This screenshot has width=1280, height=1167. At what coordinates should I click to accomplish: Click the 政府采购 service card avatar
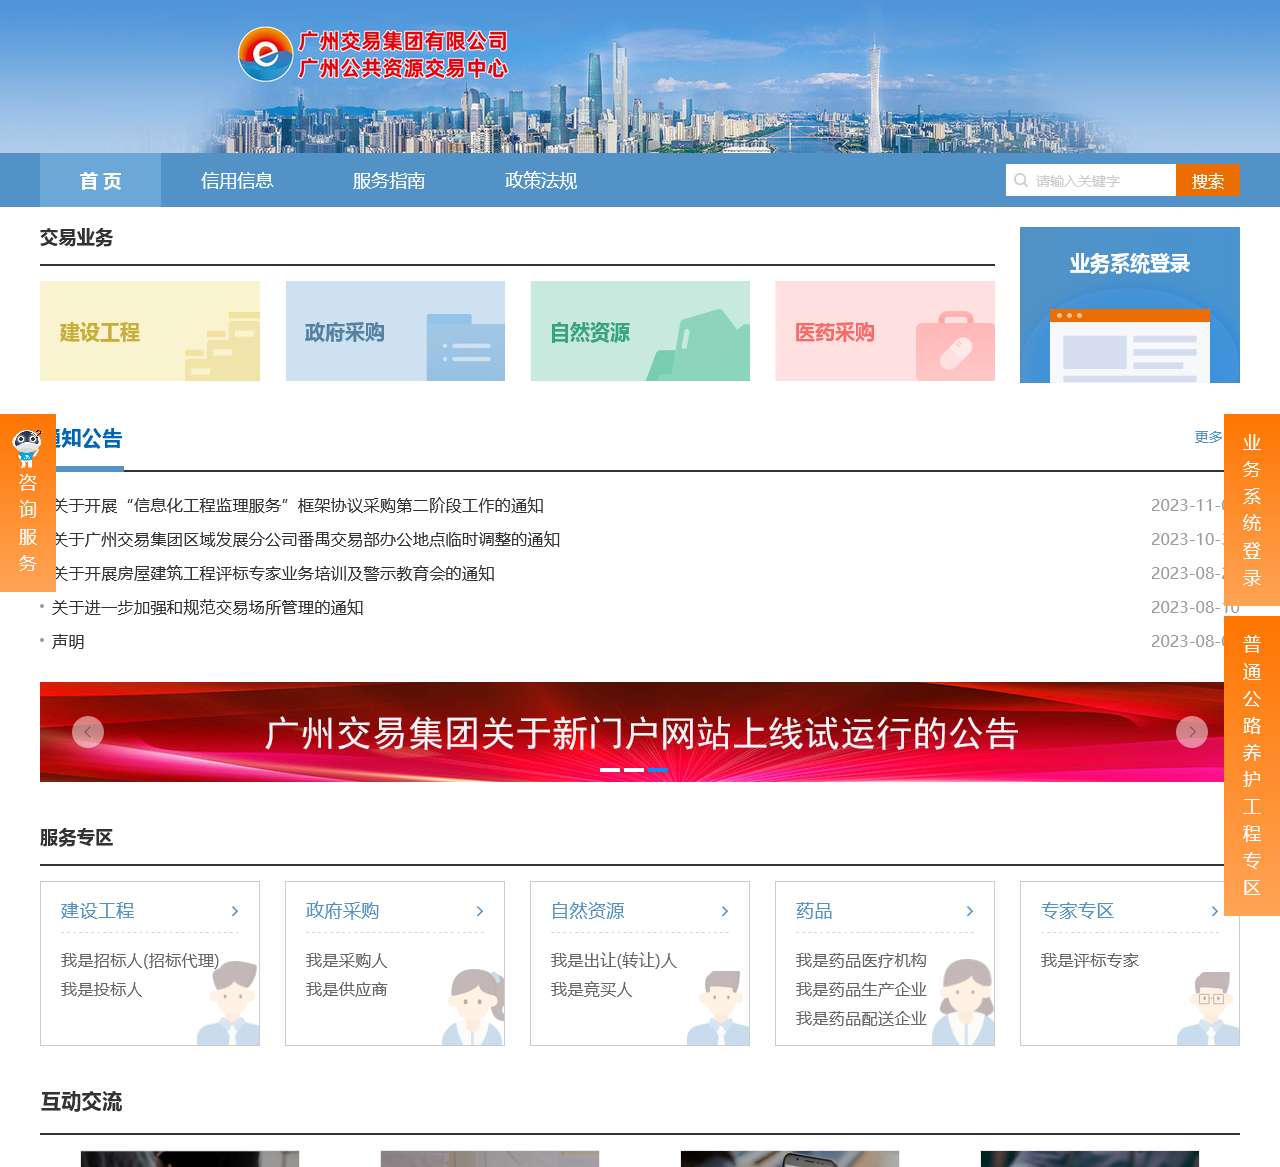pyautogui.click(x=474, y=1006)
